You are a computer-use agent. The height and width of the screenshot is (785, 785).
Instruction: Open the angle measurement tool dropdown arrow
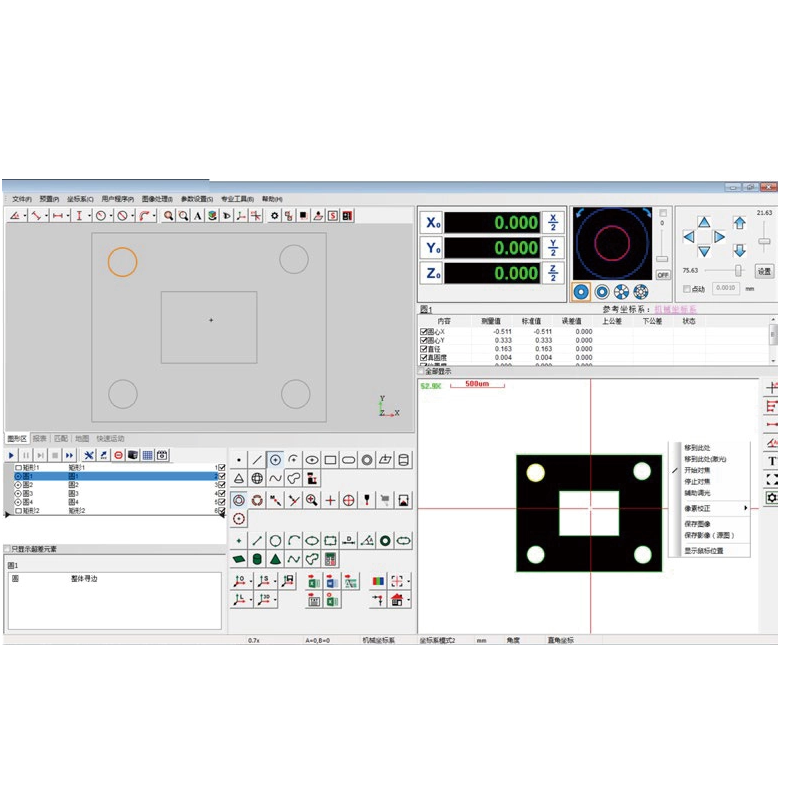tap(26, 216)
